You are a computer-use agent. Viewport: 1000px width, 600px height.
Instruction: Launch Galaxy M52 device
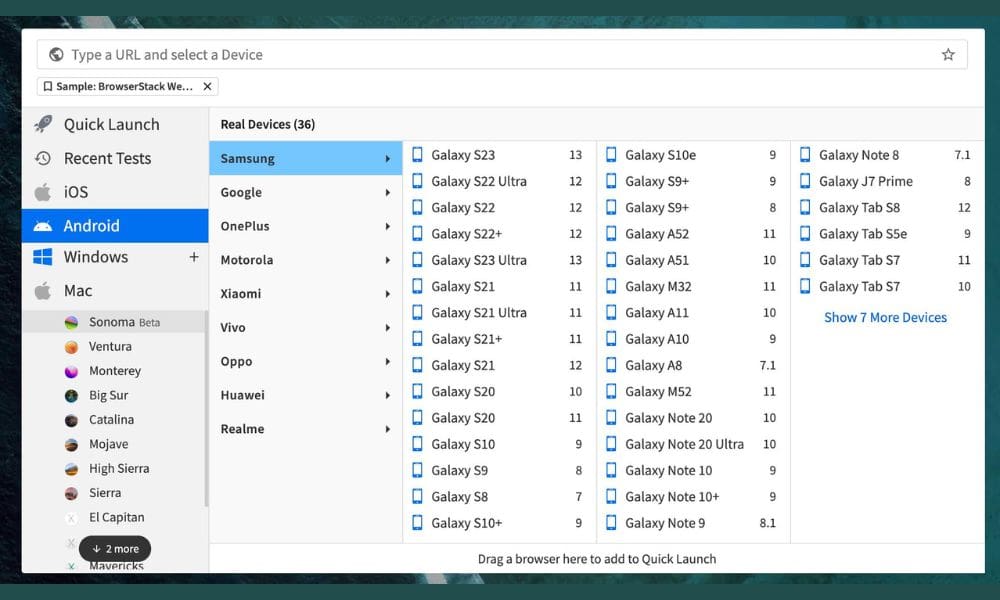pos(692,391)
